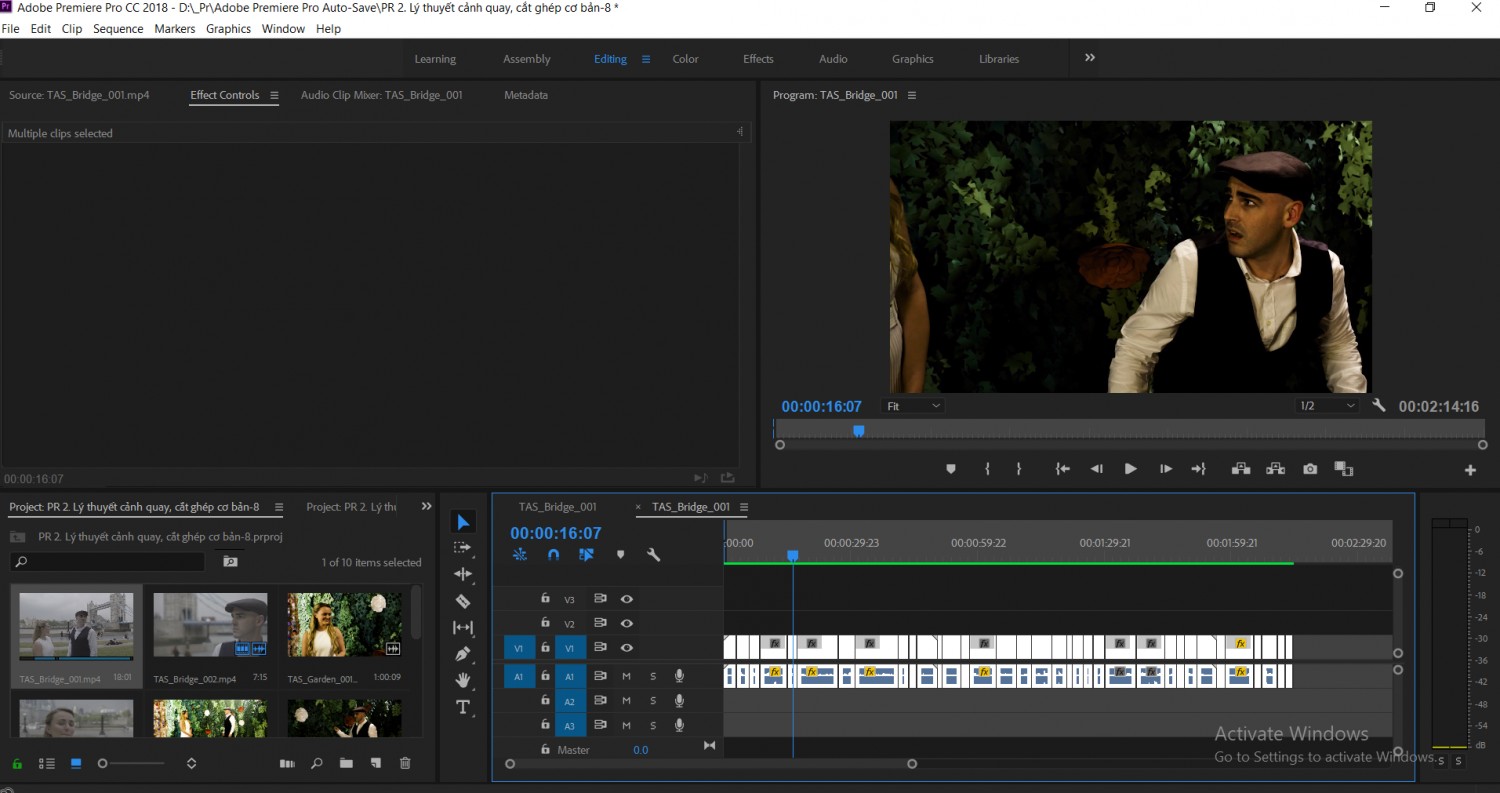Open Program monitor panel menu
Screen dimensions: 1500x793
[912, 95]
